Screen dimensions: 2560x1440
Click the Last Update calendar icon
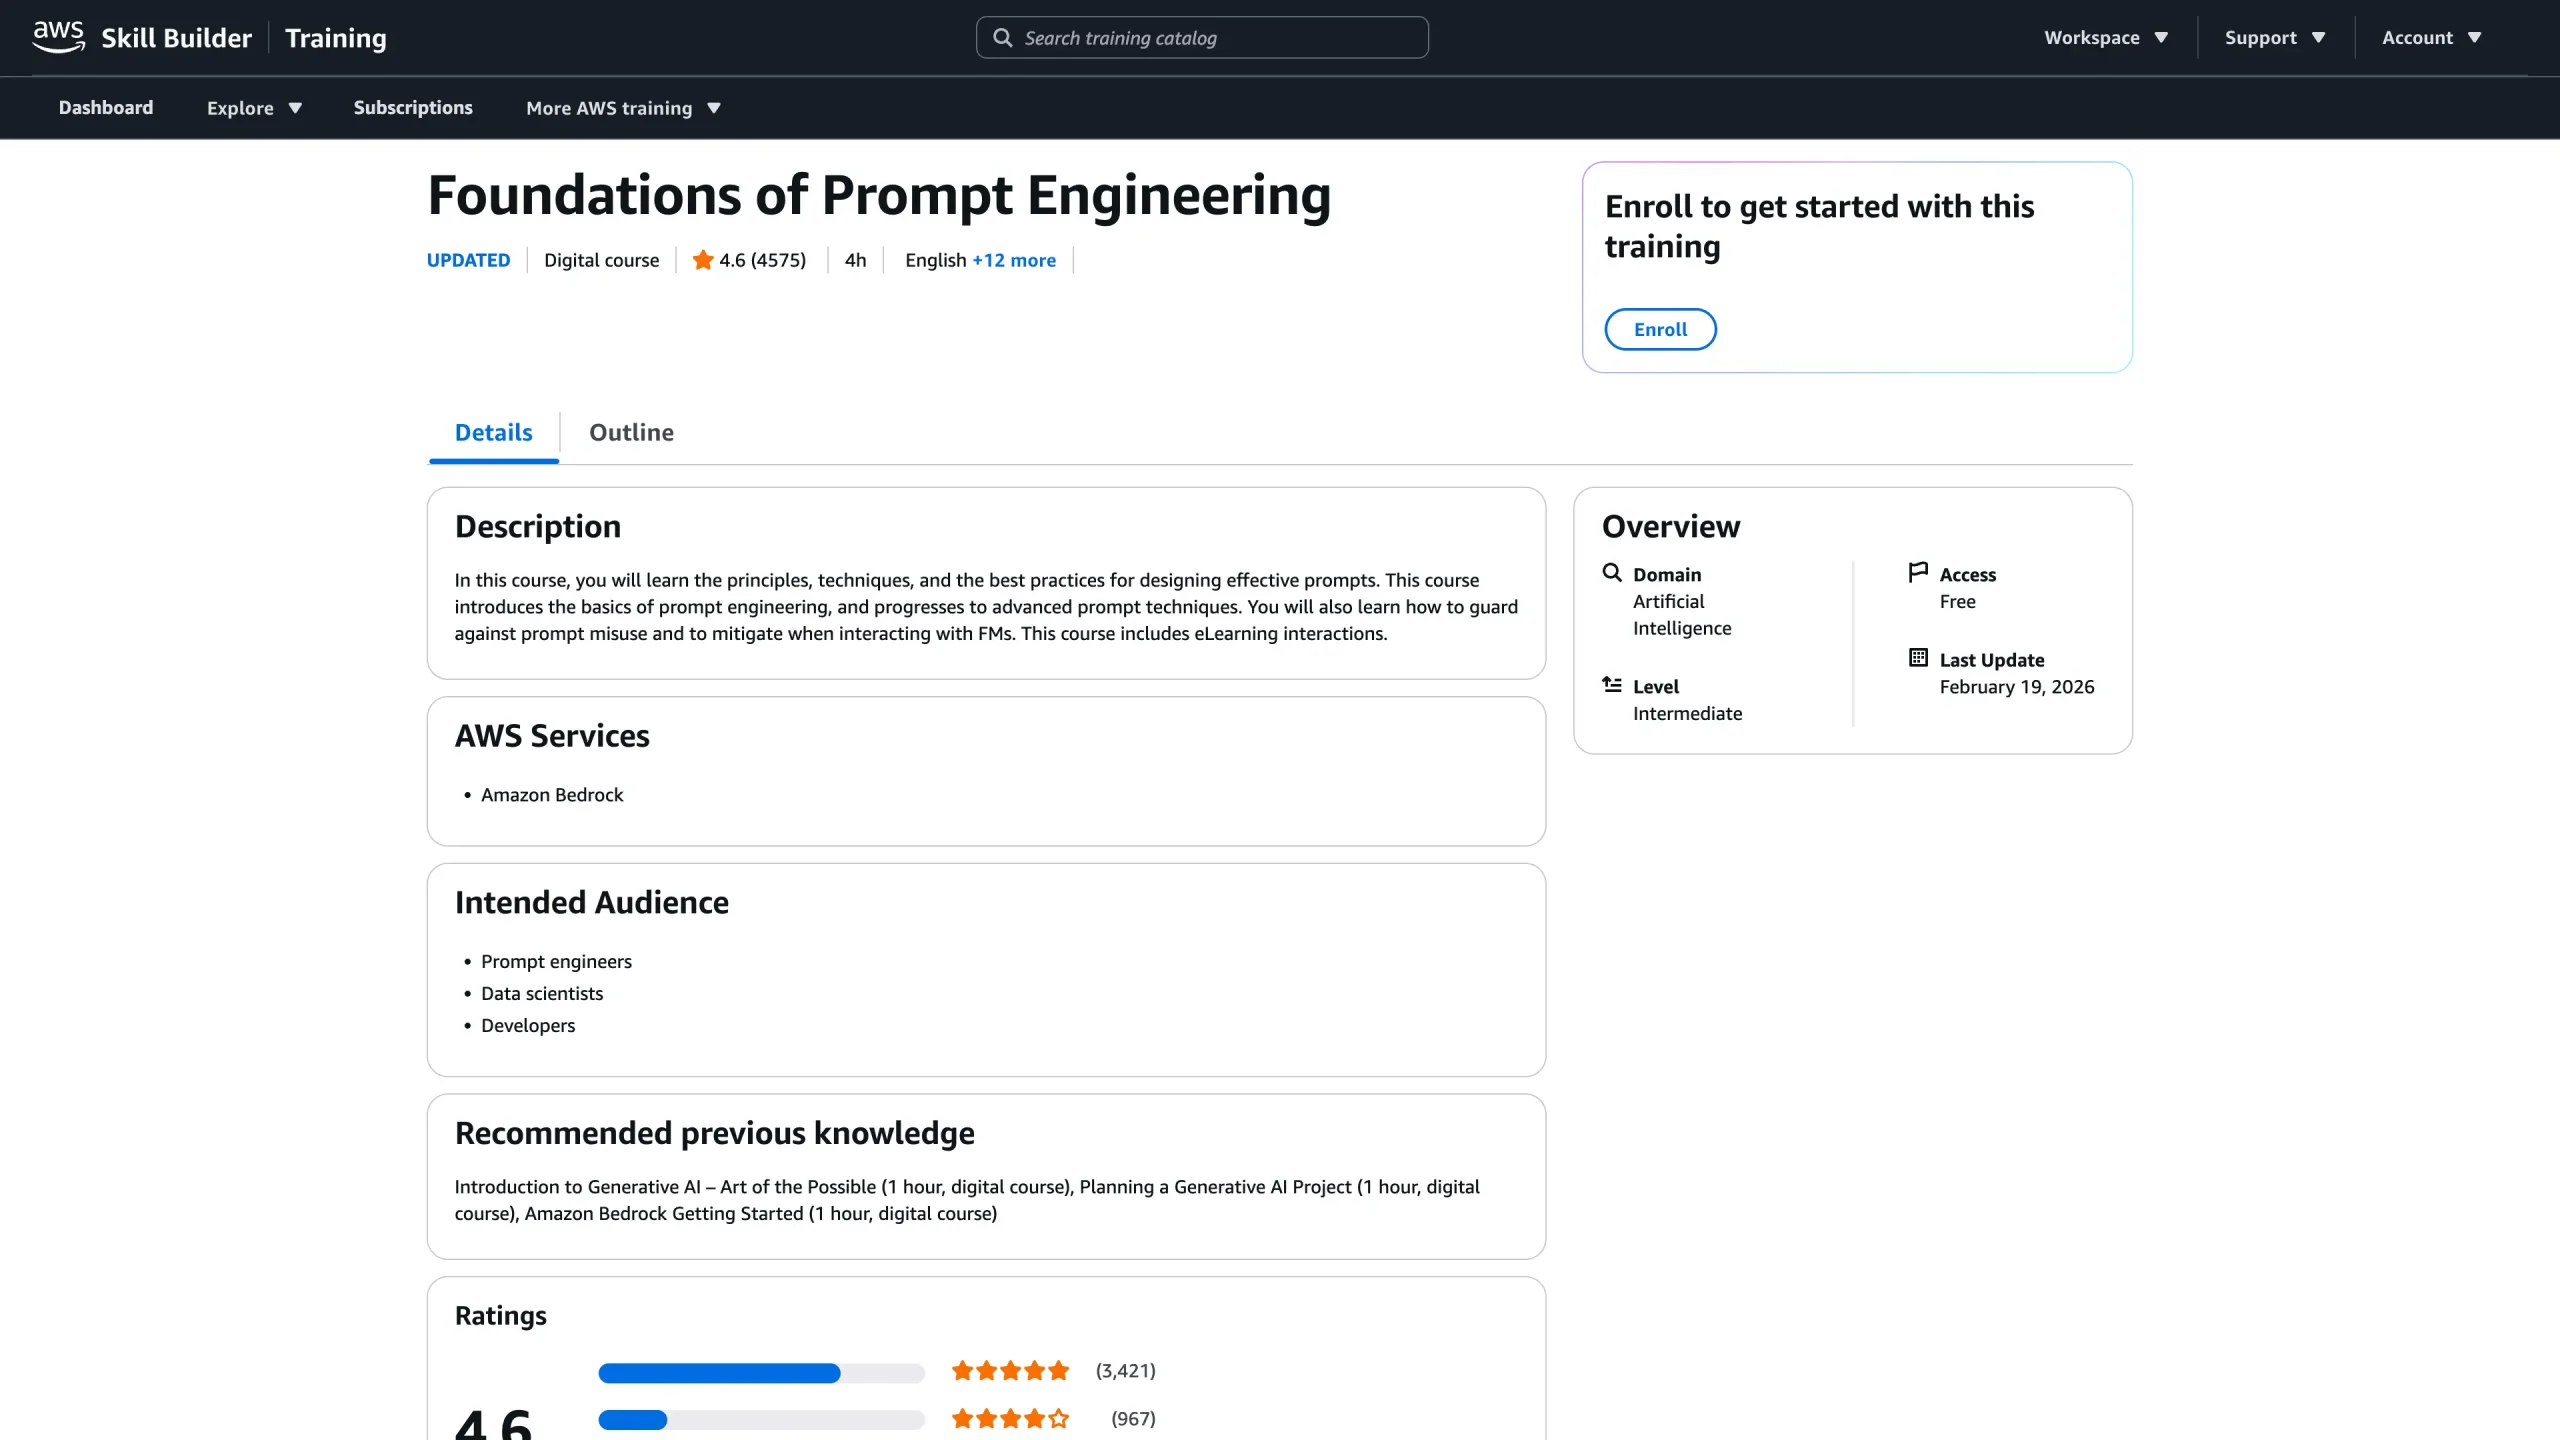pyautogui.click(x=1918, y=658)
